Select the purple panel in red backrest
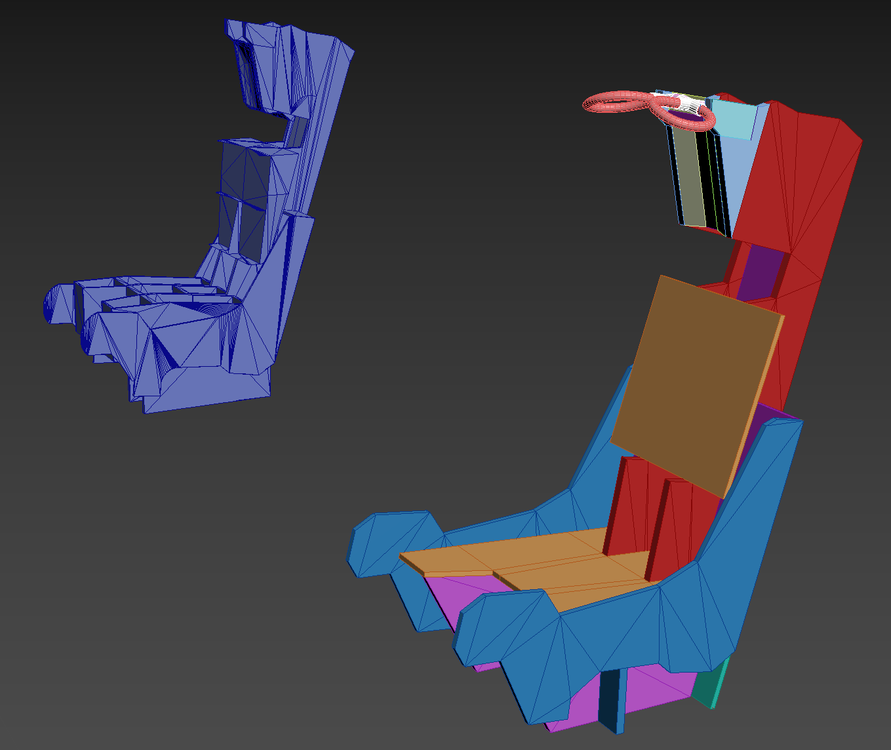 click(760, 274)
